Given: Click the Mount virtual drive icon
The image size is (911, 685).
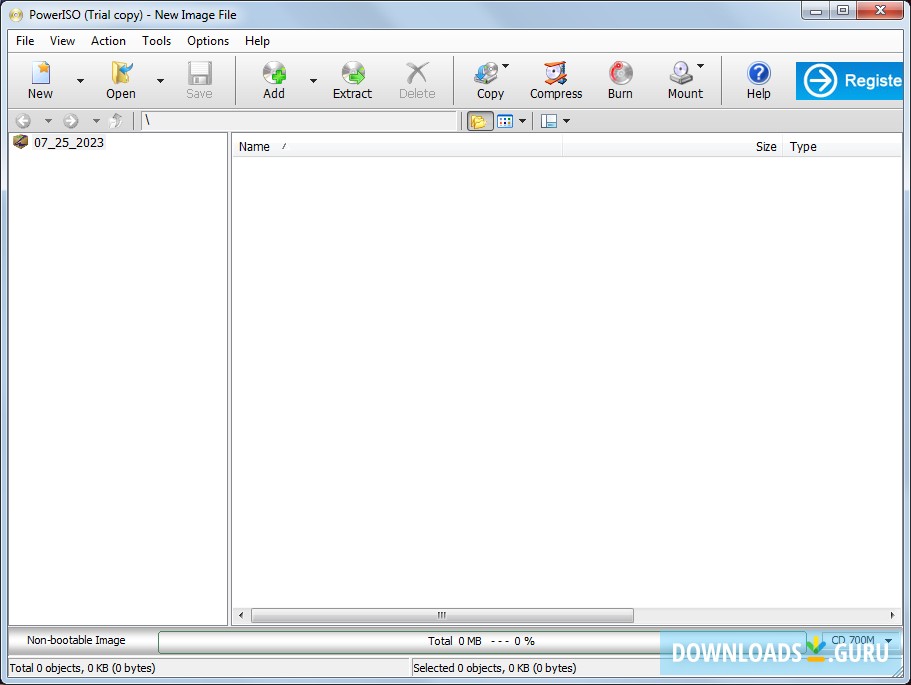Looking at the screenshot, I should coord(683,80).
